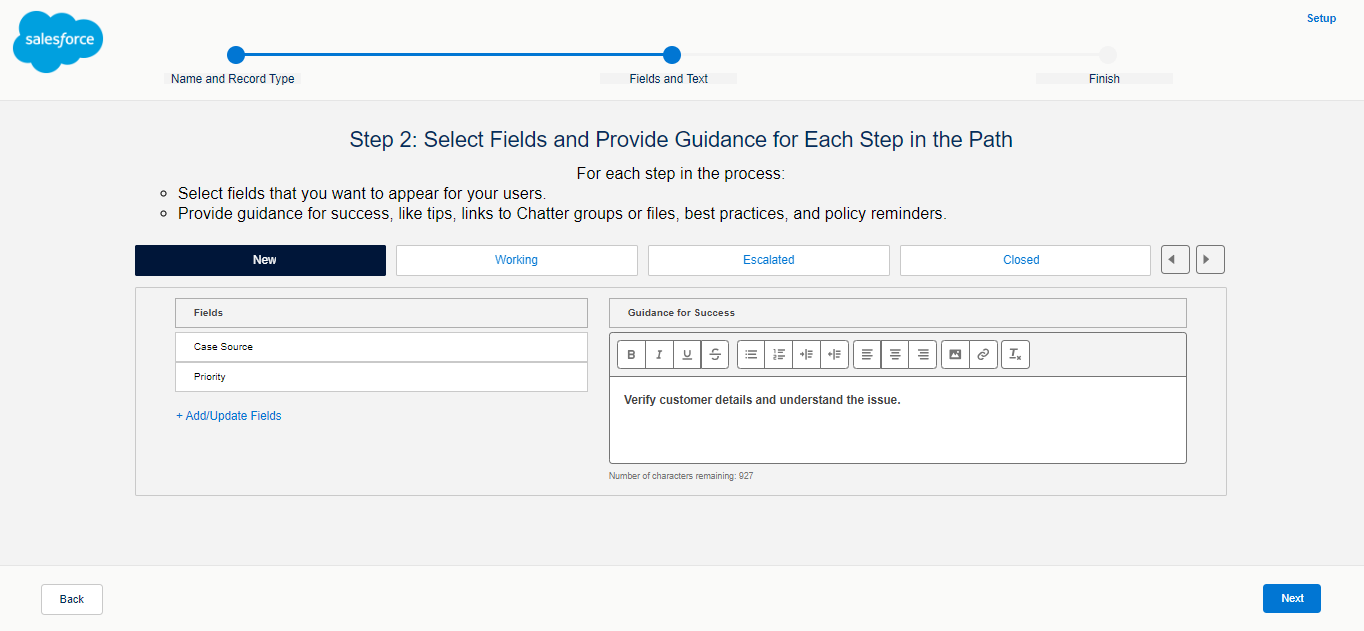
Task: Apply underline formatting in the editor
Action: (687, 354)
